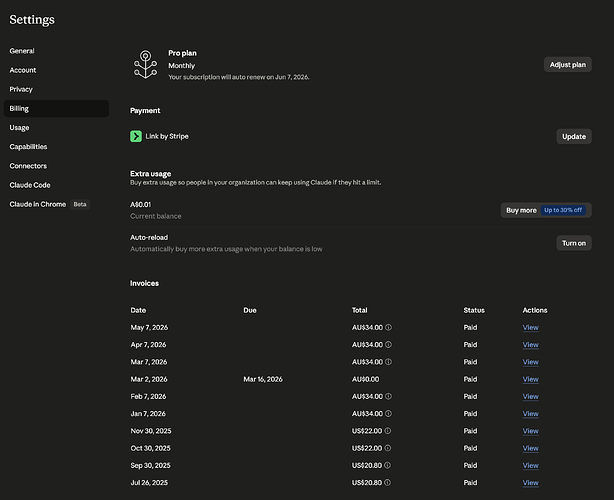
Task: Click Paid status for Mar 2, 2026
Action: click(470, 379)
